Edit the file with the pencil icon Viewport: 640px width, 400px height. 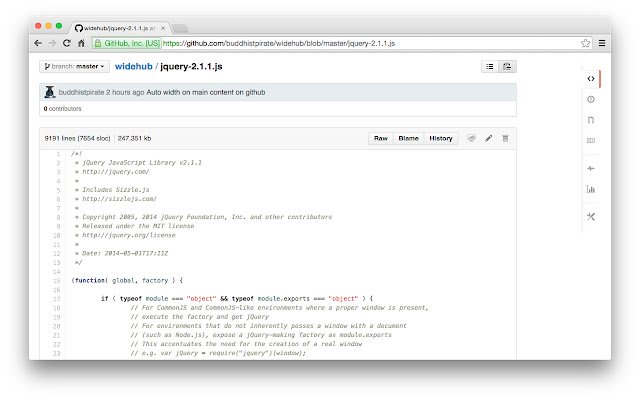tap(489, 138)
